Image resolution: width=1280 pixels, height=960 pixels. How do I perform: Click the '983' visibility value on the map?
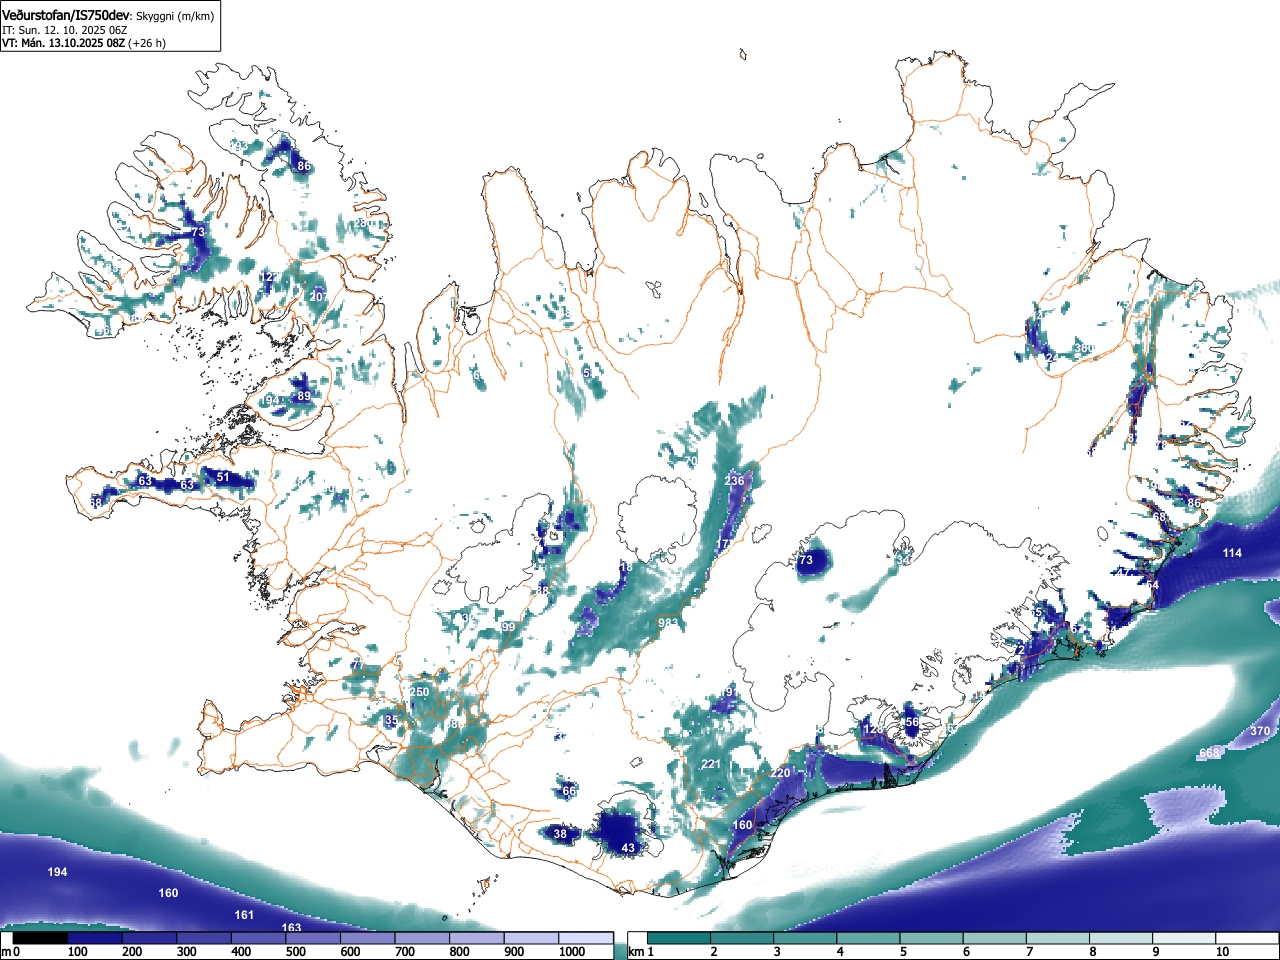tap(668, 623)
